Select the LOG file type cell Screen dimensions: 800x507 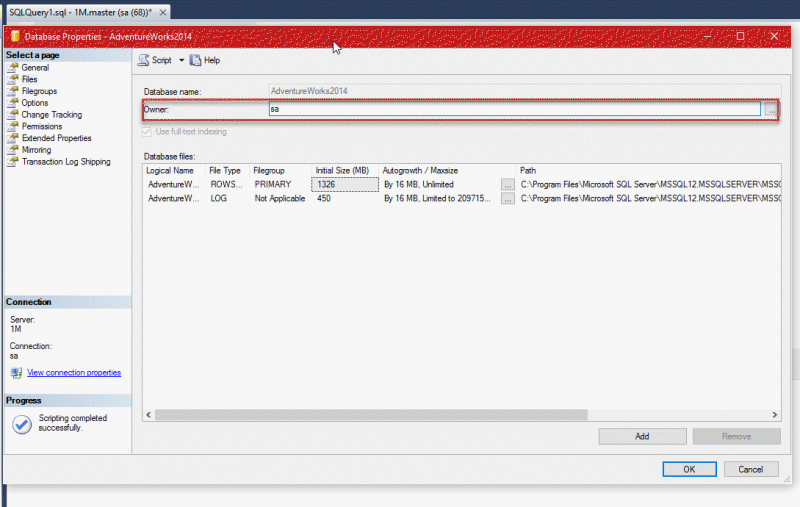pos(228,198)
